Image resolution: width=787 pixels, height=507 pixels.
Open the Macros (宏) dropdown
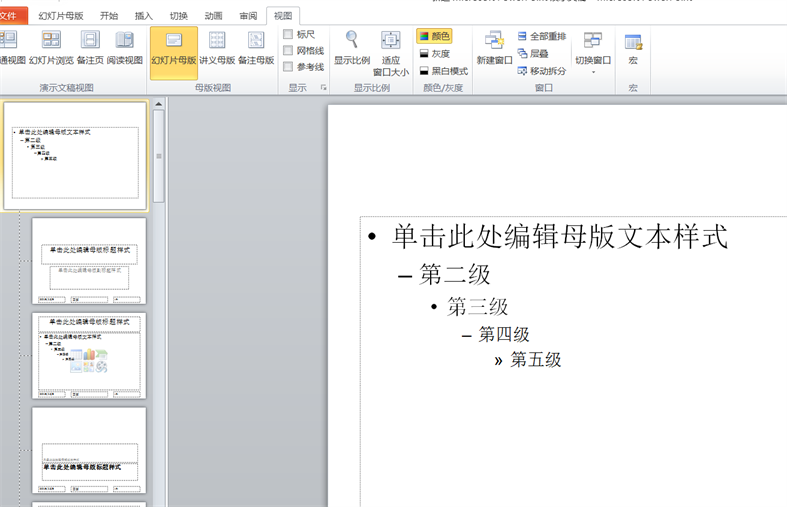click(633, 49)
